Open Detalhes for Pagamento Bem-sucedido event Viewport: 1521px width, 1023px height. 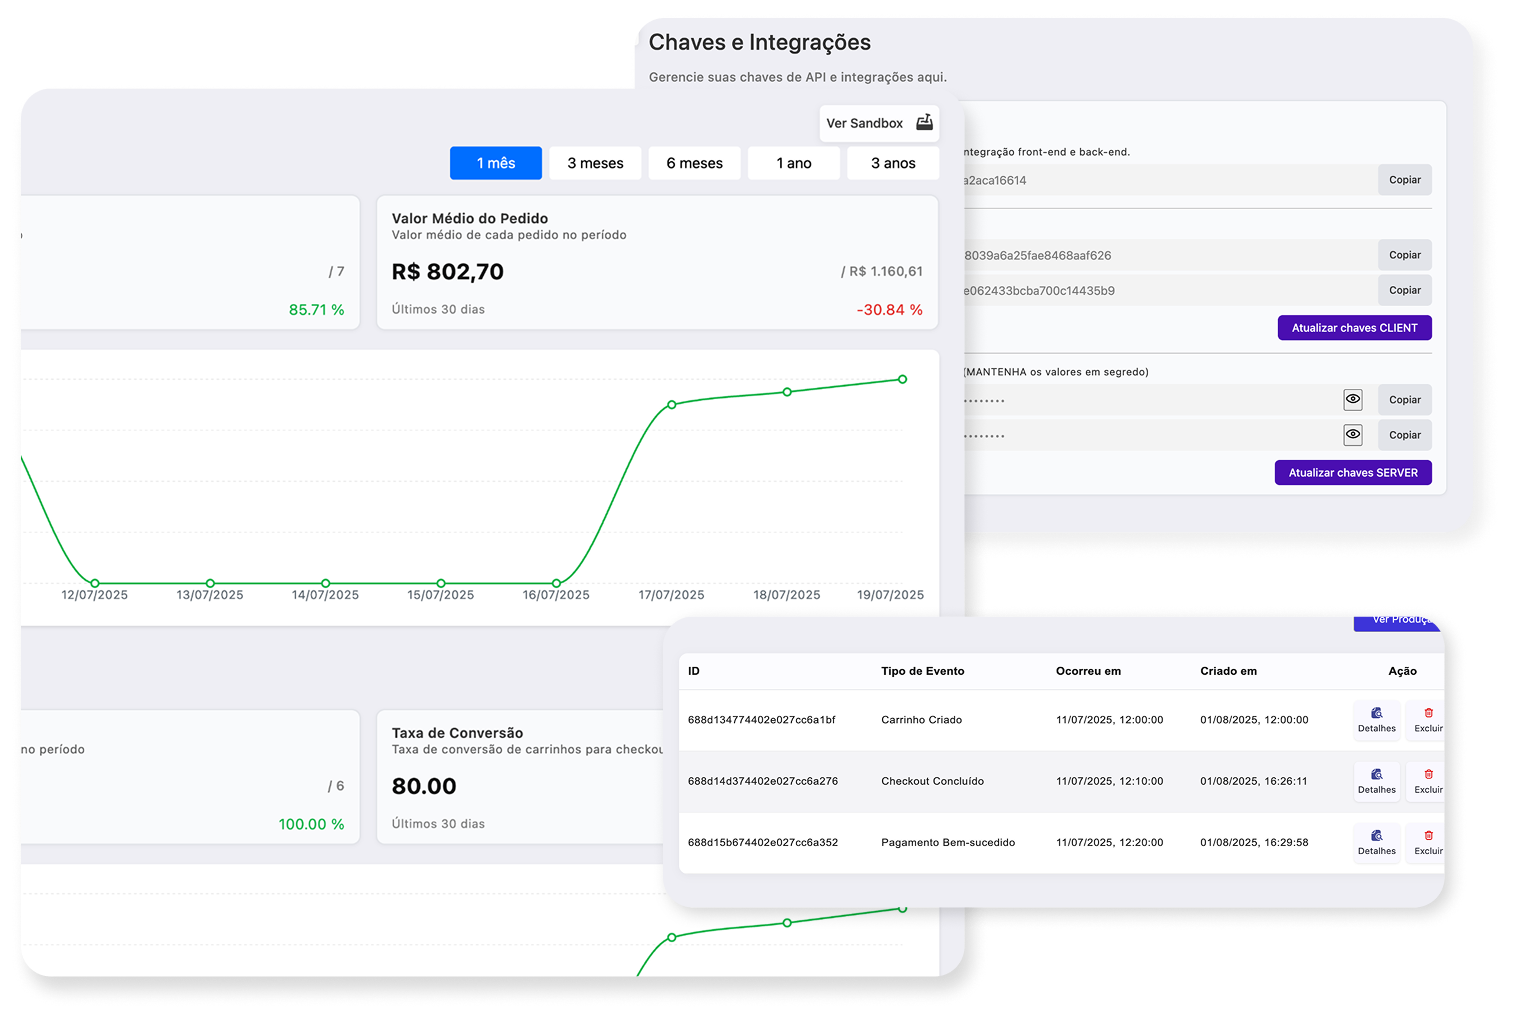[x=1376, y=842]
